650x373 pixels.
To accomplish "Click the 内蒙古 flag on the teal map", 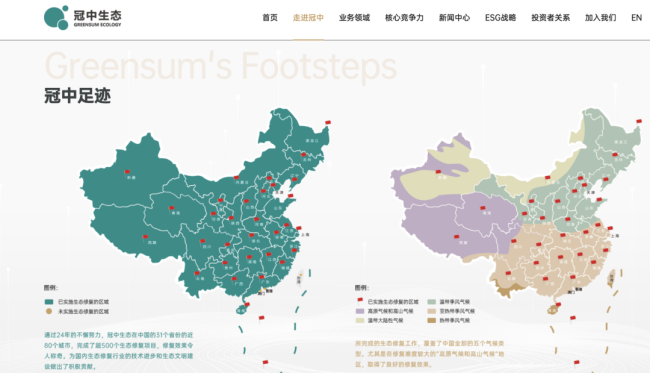I will 236,178.
